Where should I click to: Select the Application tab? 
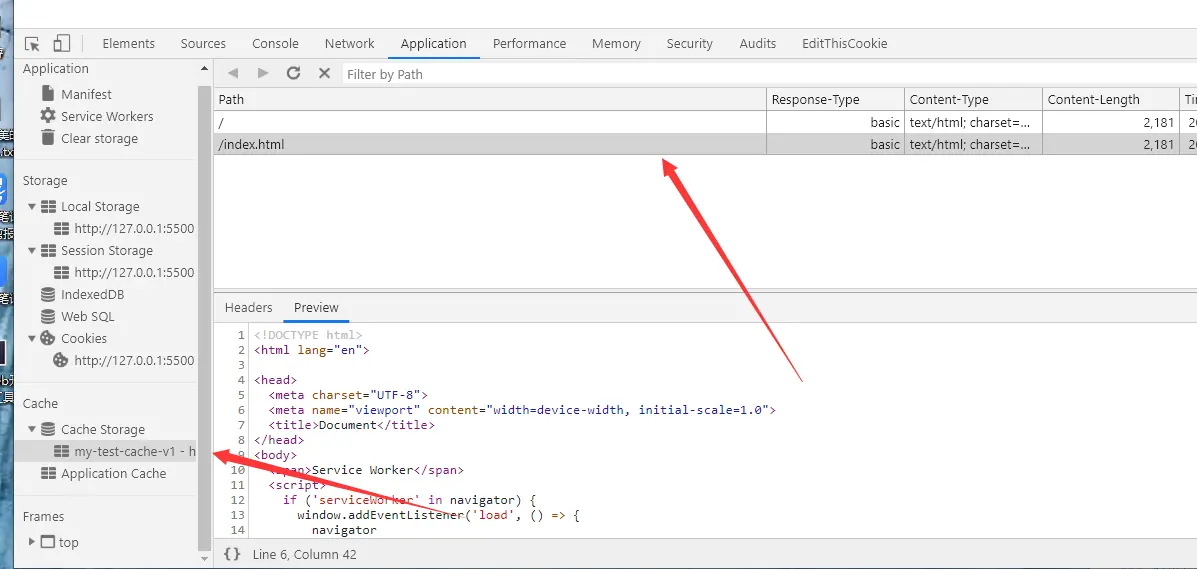434,44
